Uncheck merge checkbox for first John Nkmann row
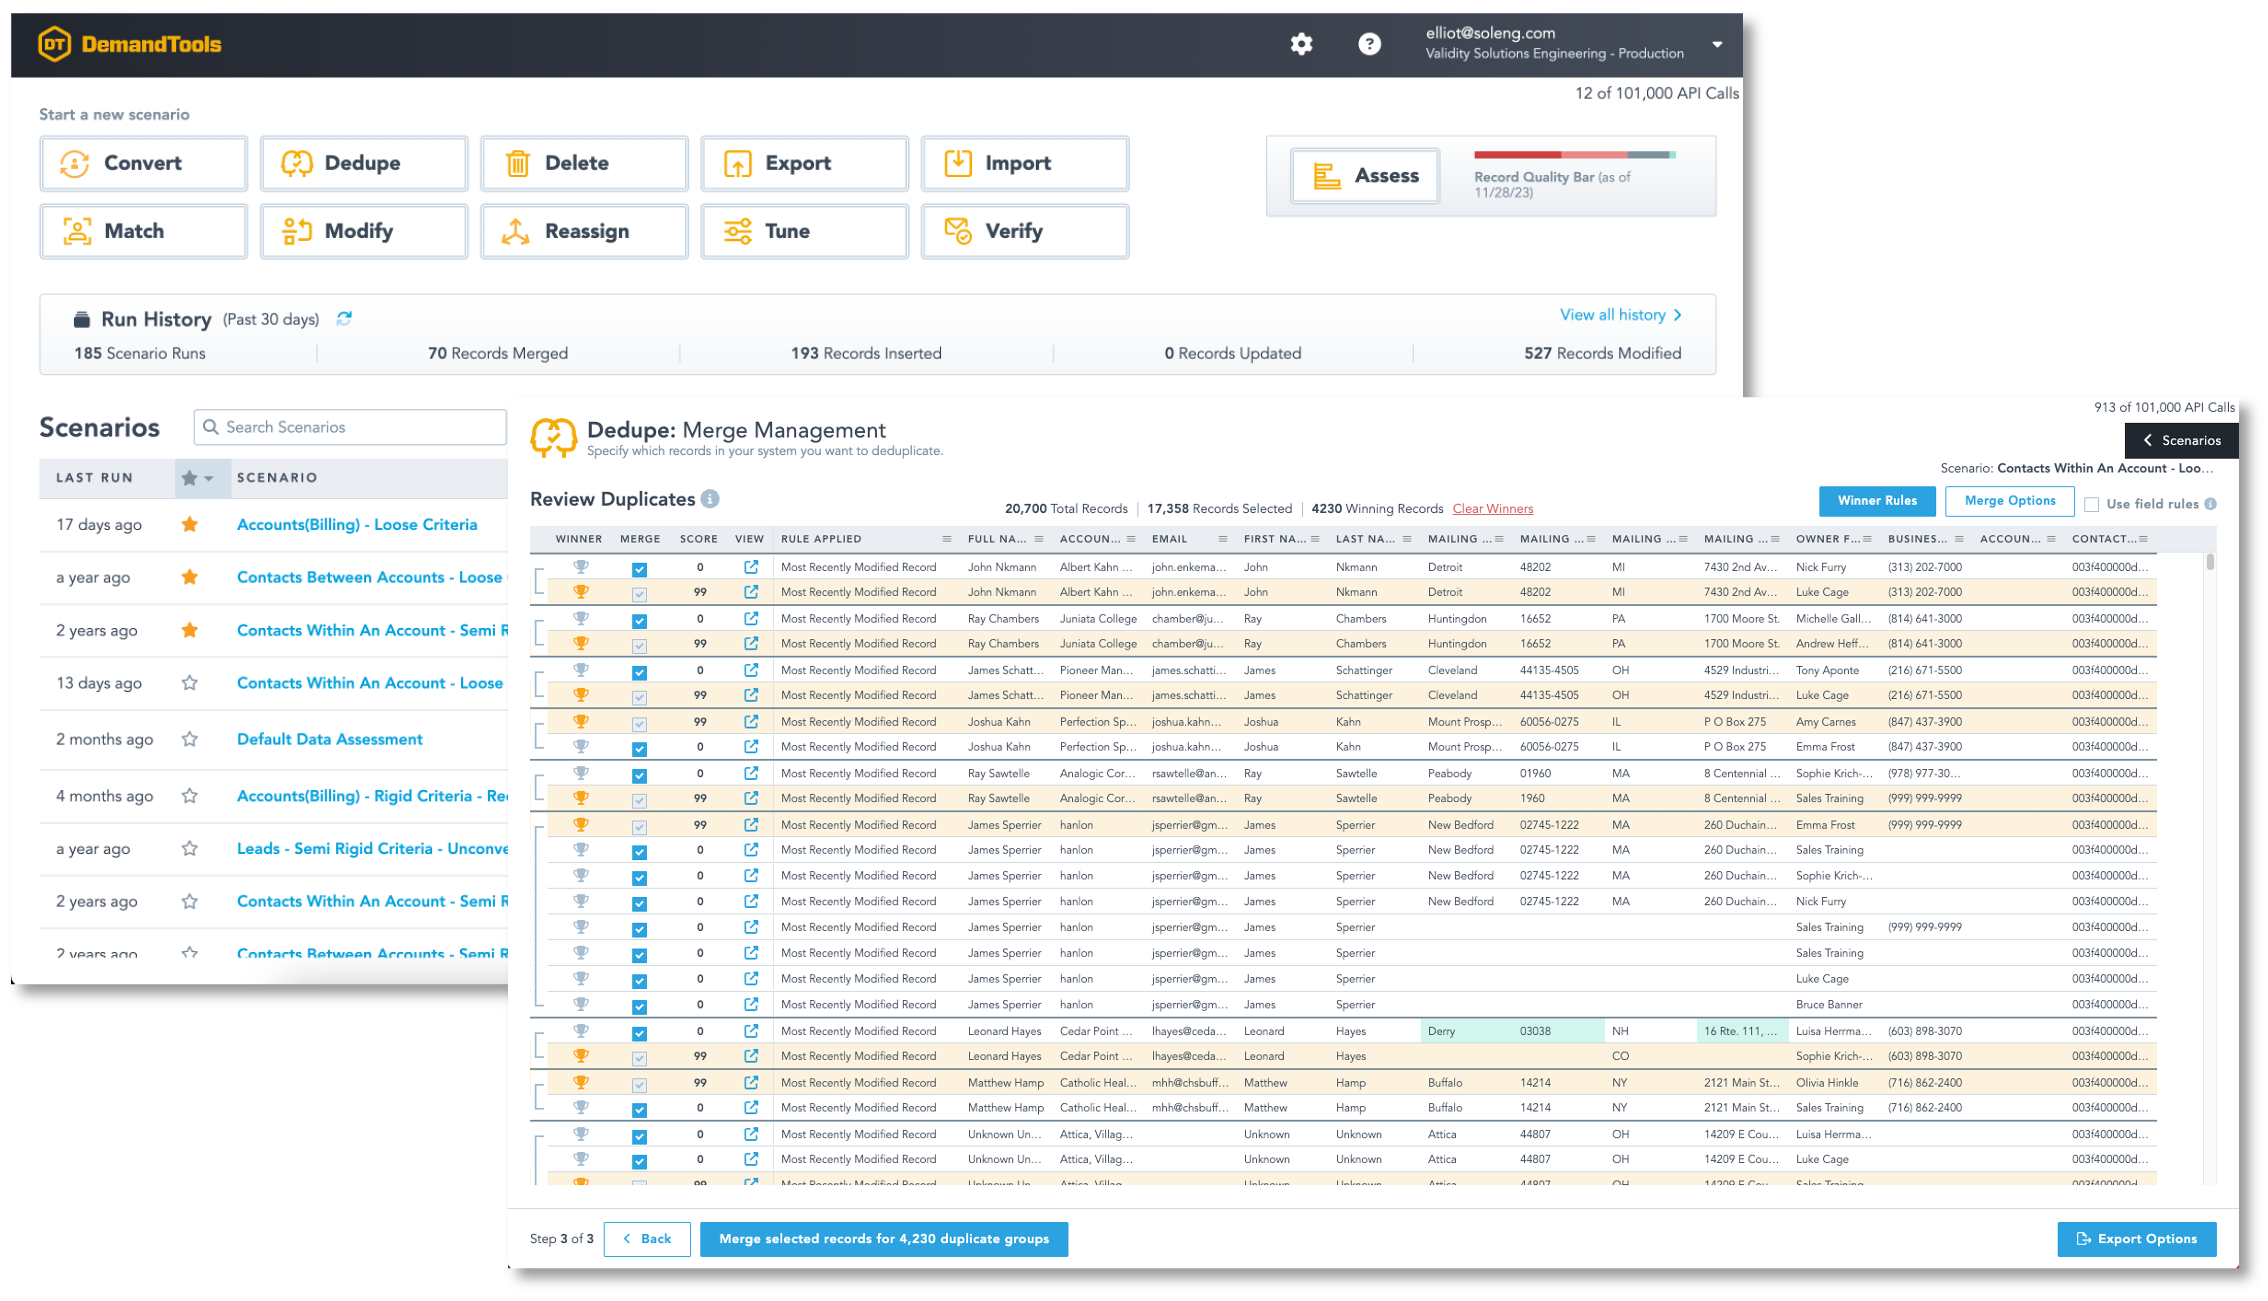Image resolution: width=2268 pixels, height=1301 pixels. pos(639,568)
